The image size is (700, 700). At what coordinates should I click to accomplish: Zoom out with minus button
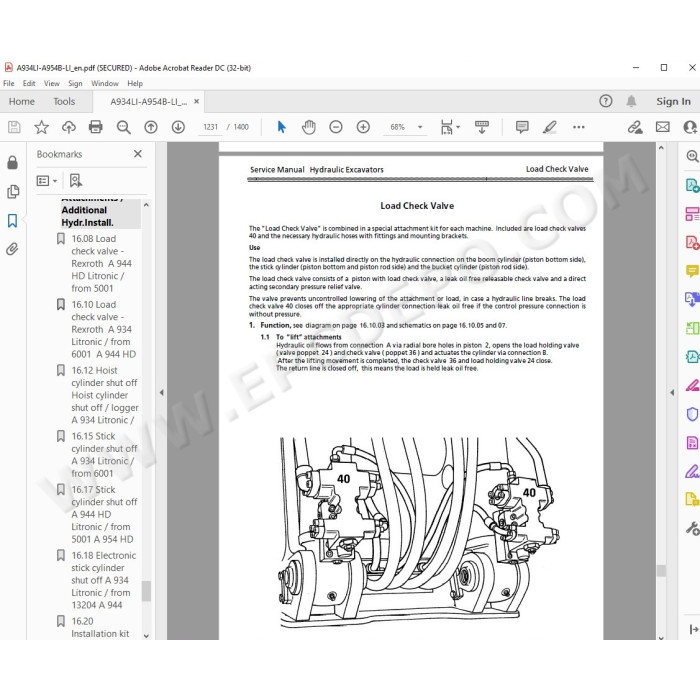coord(336,127)
